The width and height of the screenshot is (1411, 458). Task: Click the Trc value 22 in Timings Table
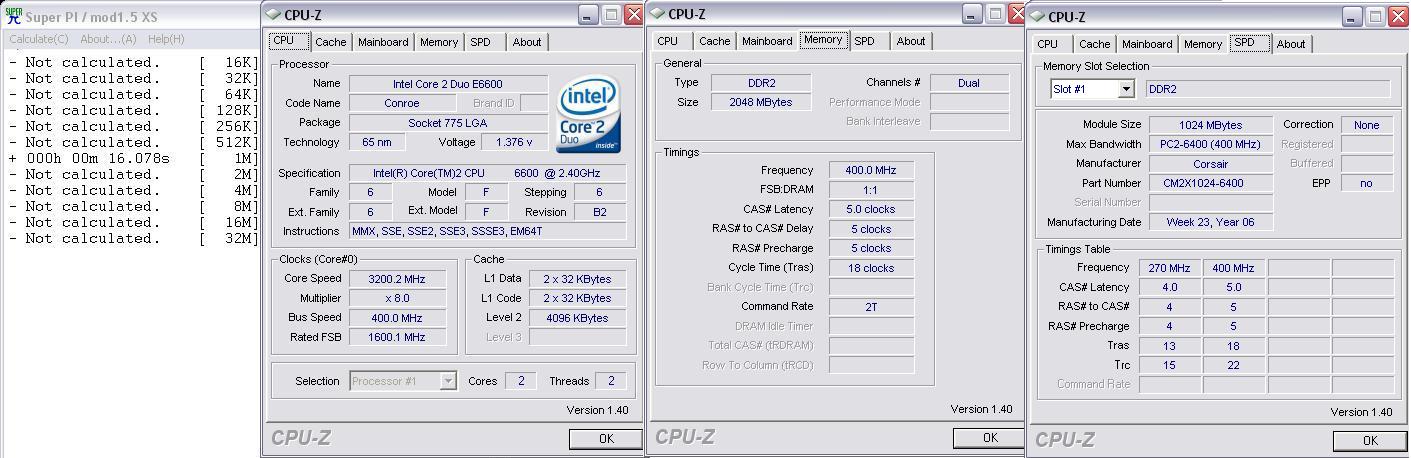point(1233,365)
